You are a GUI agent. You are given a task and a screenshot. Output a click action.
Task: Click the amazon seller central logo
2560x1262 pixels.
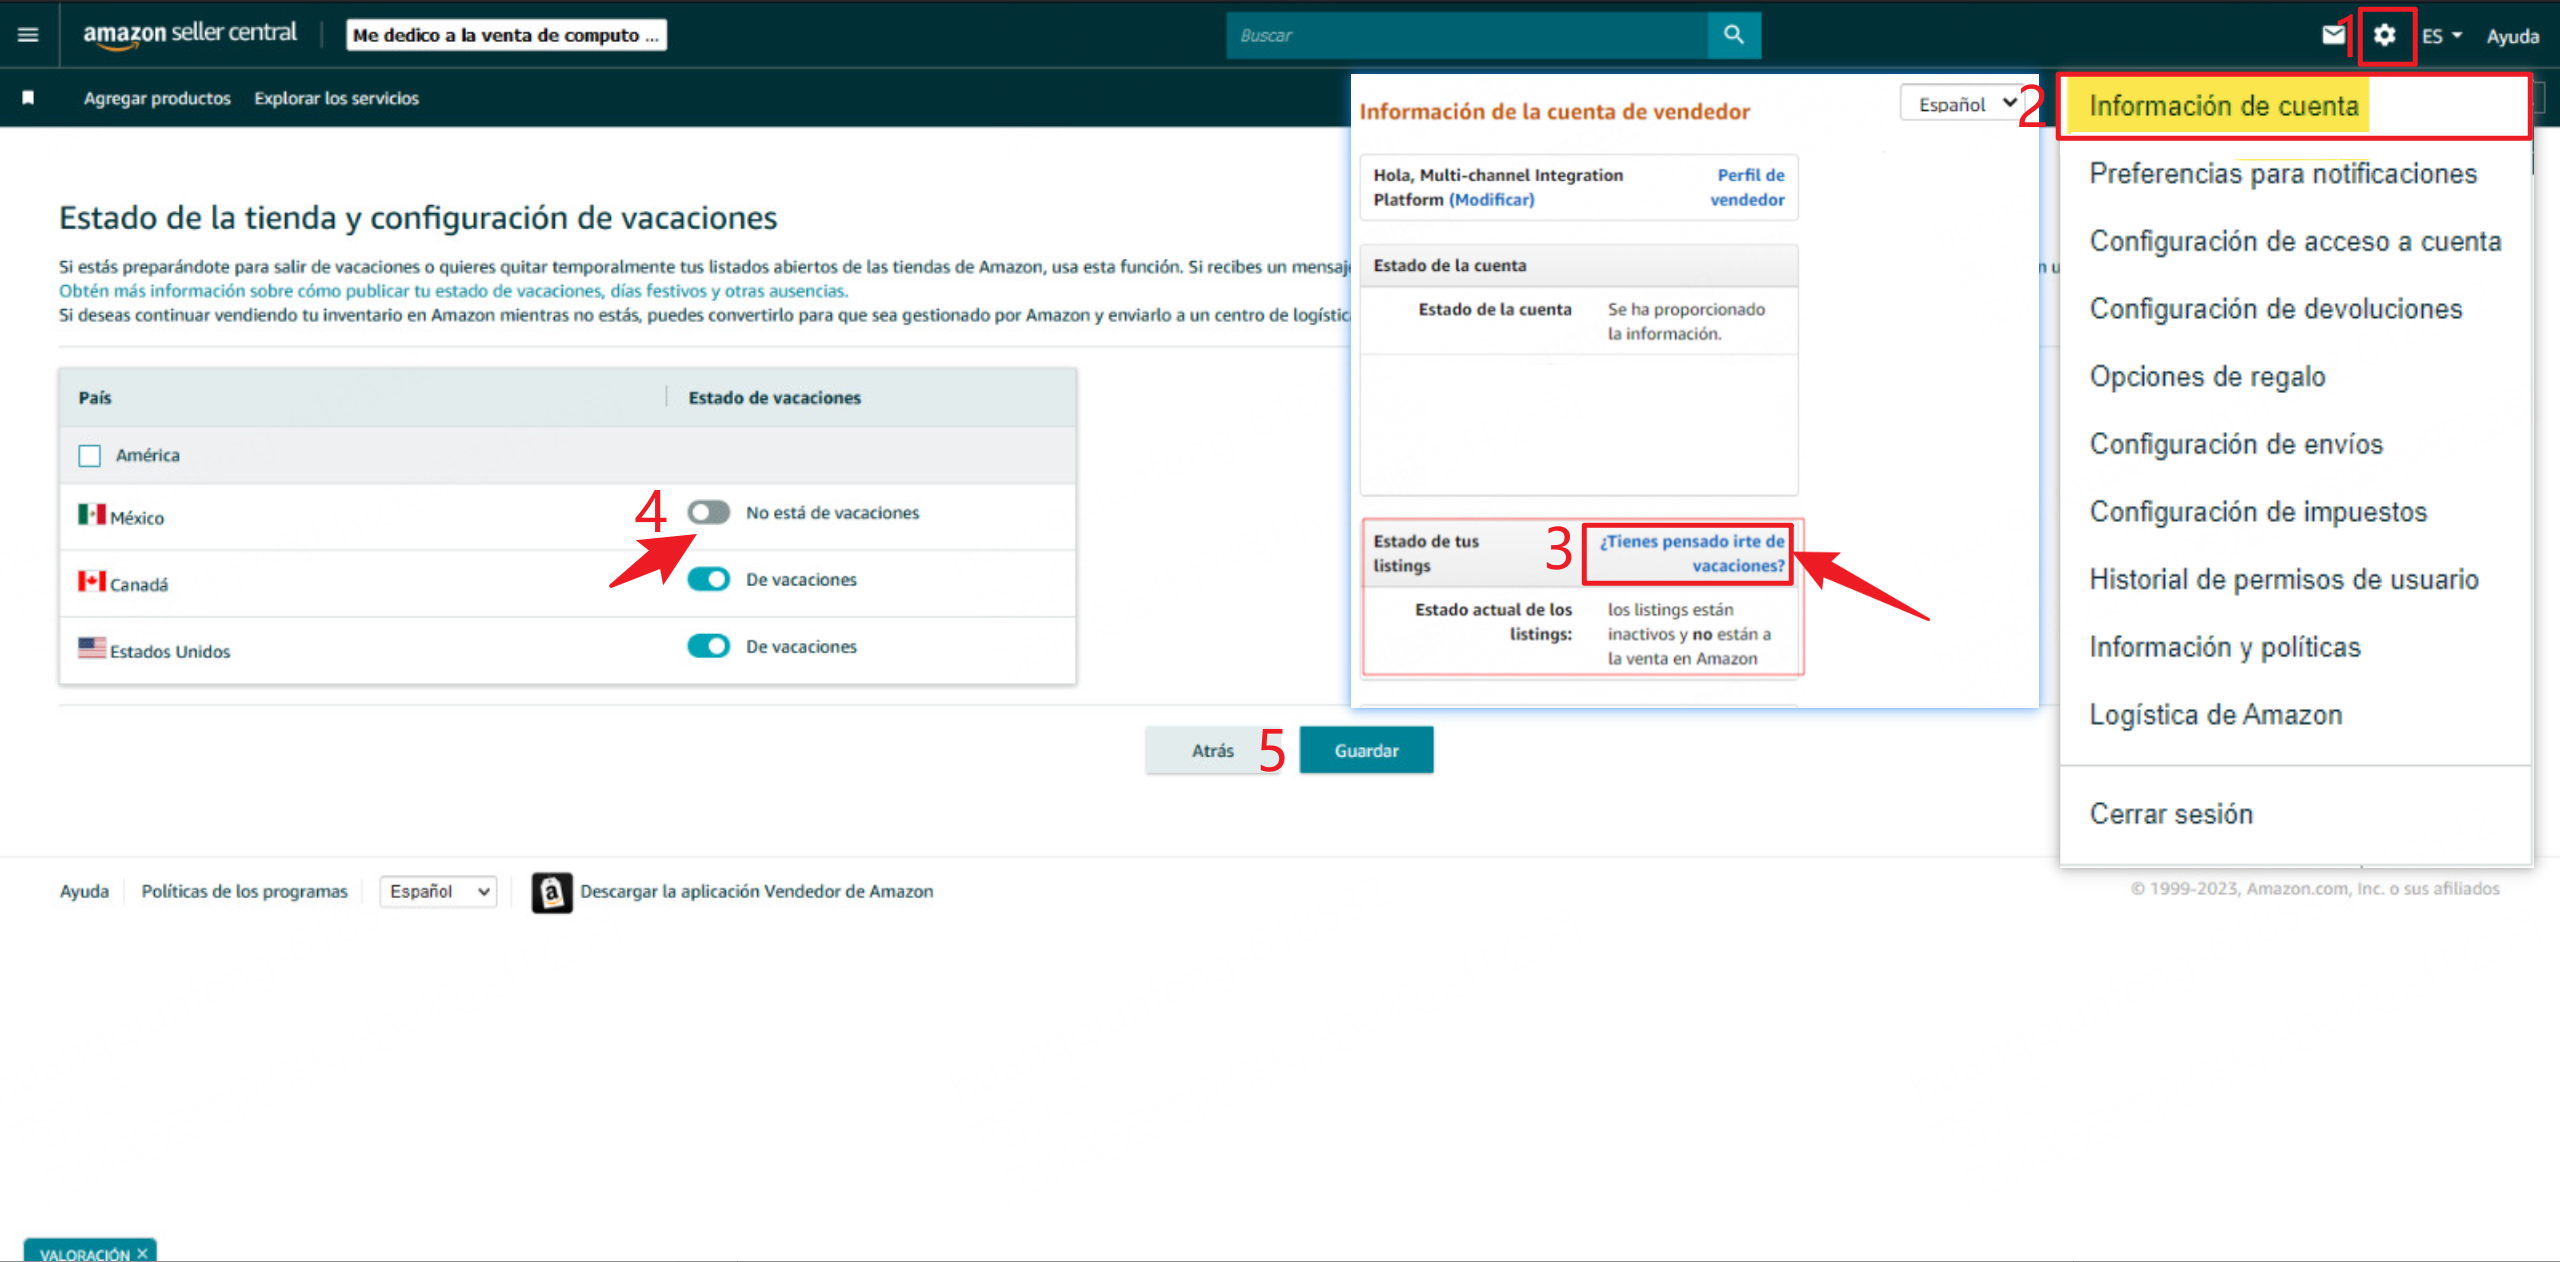190,34
